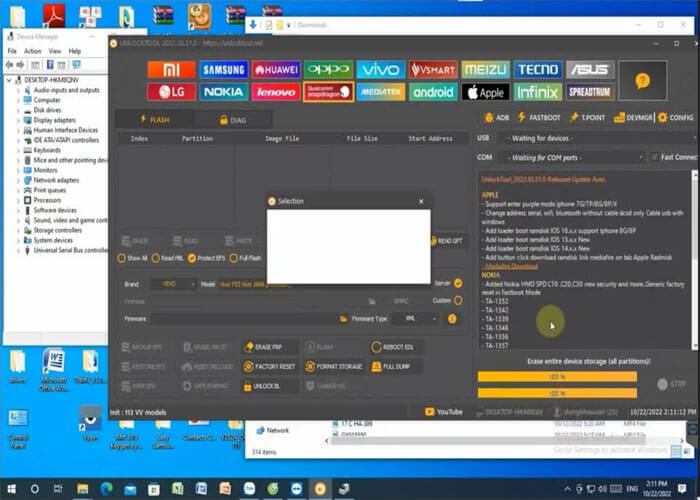The image size is (700, 500).
Task: Select the Xiaomi MI brand tile
Action: (x=171, y=70)
